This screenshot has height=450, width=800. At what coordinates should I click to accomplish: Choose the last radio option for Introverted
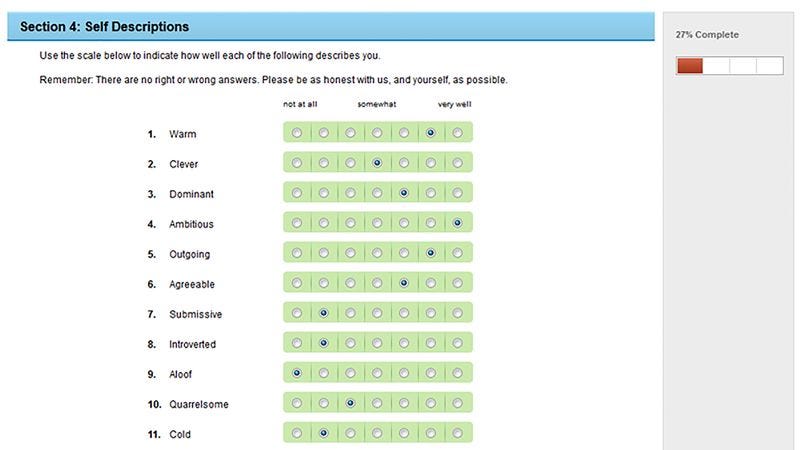458,343
